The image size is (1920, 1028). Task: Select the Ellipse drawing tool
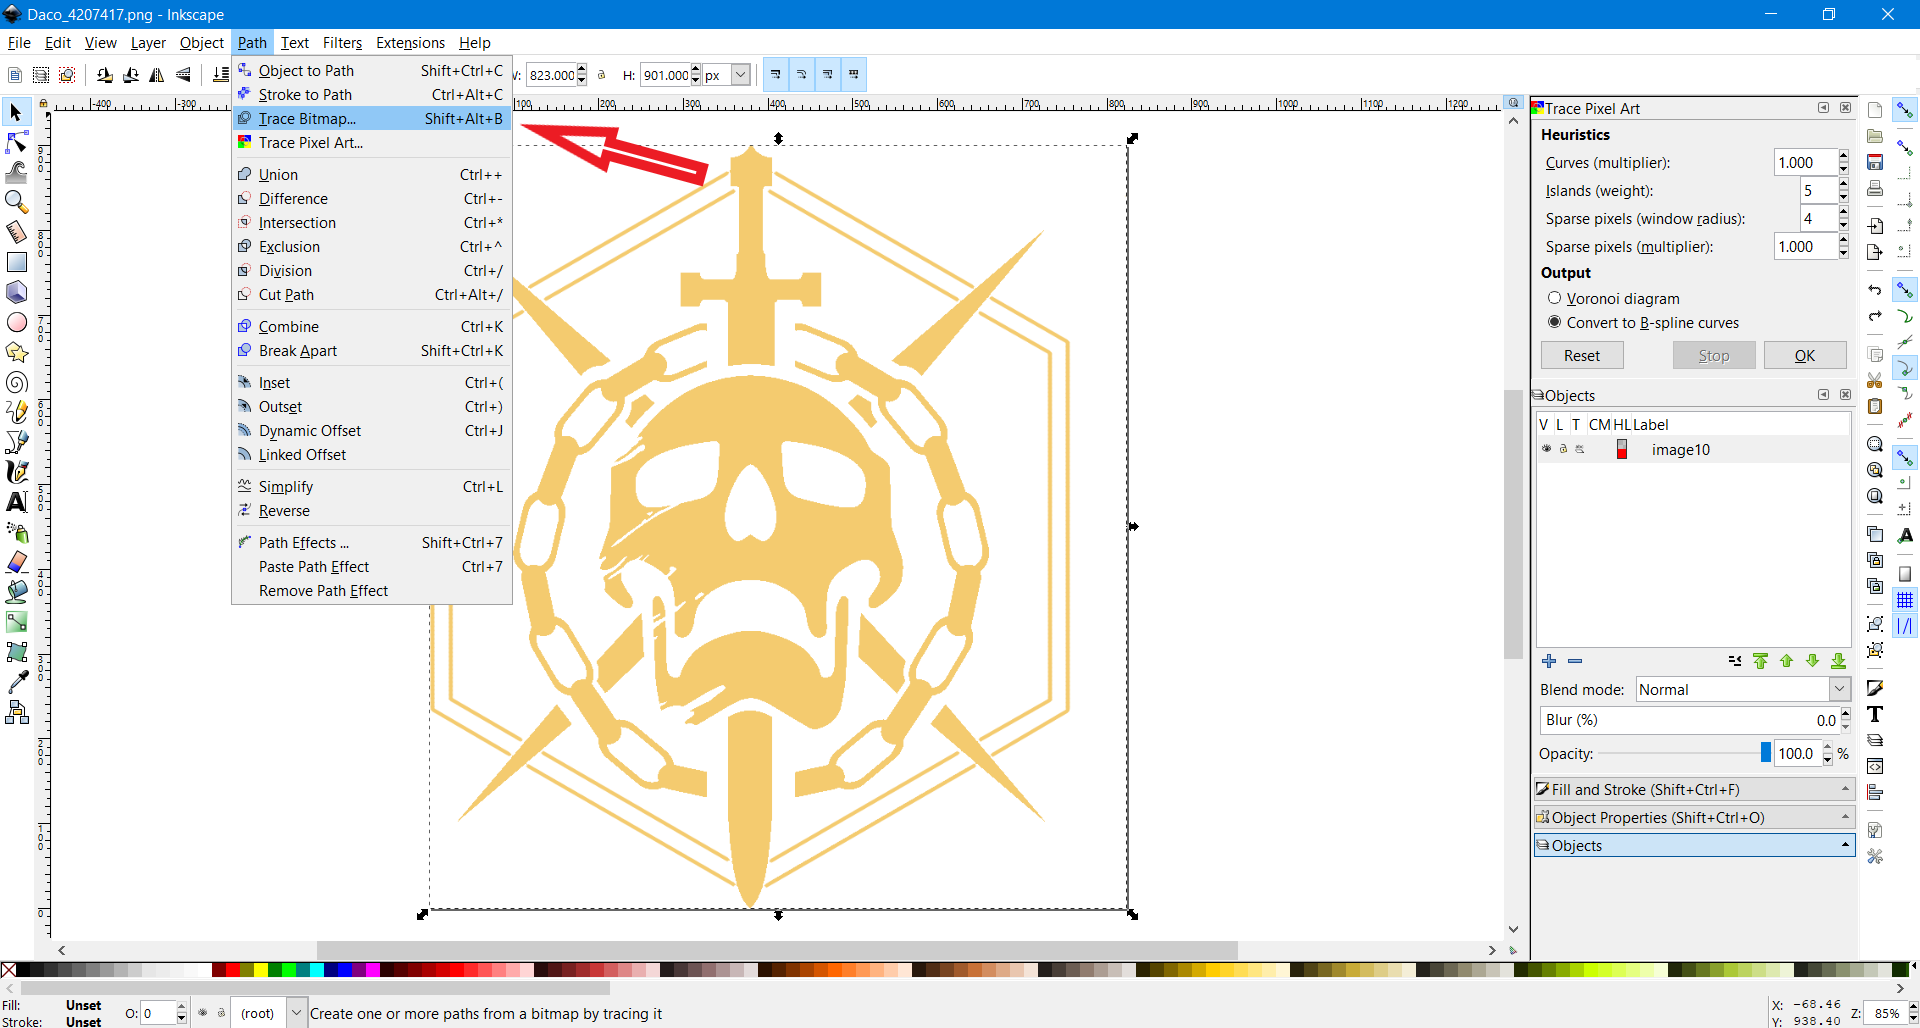(16, 322)
